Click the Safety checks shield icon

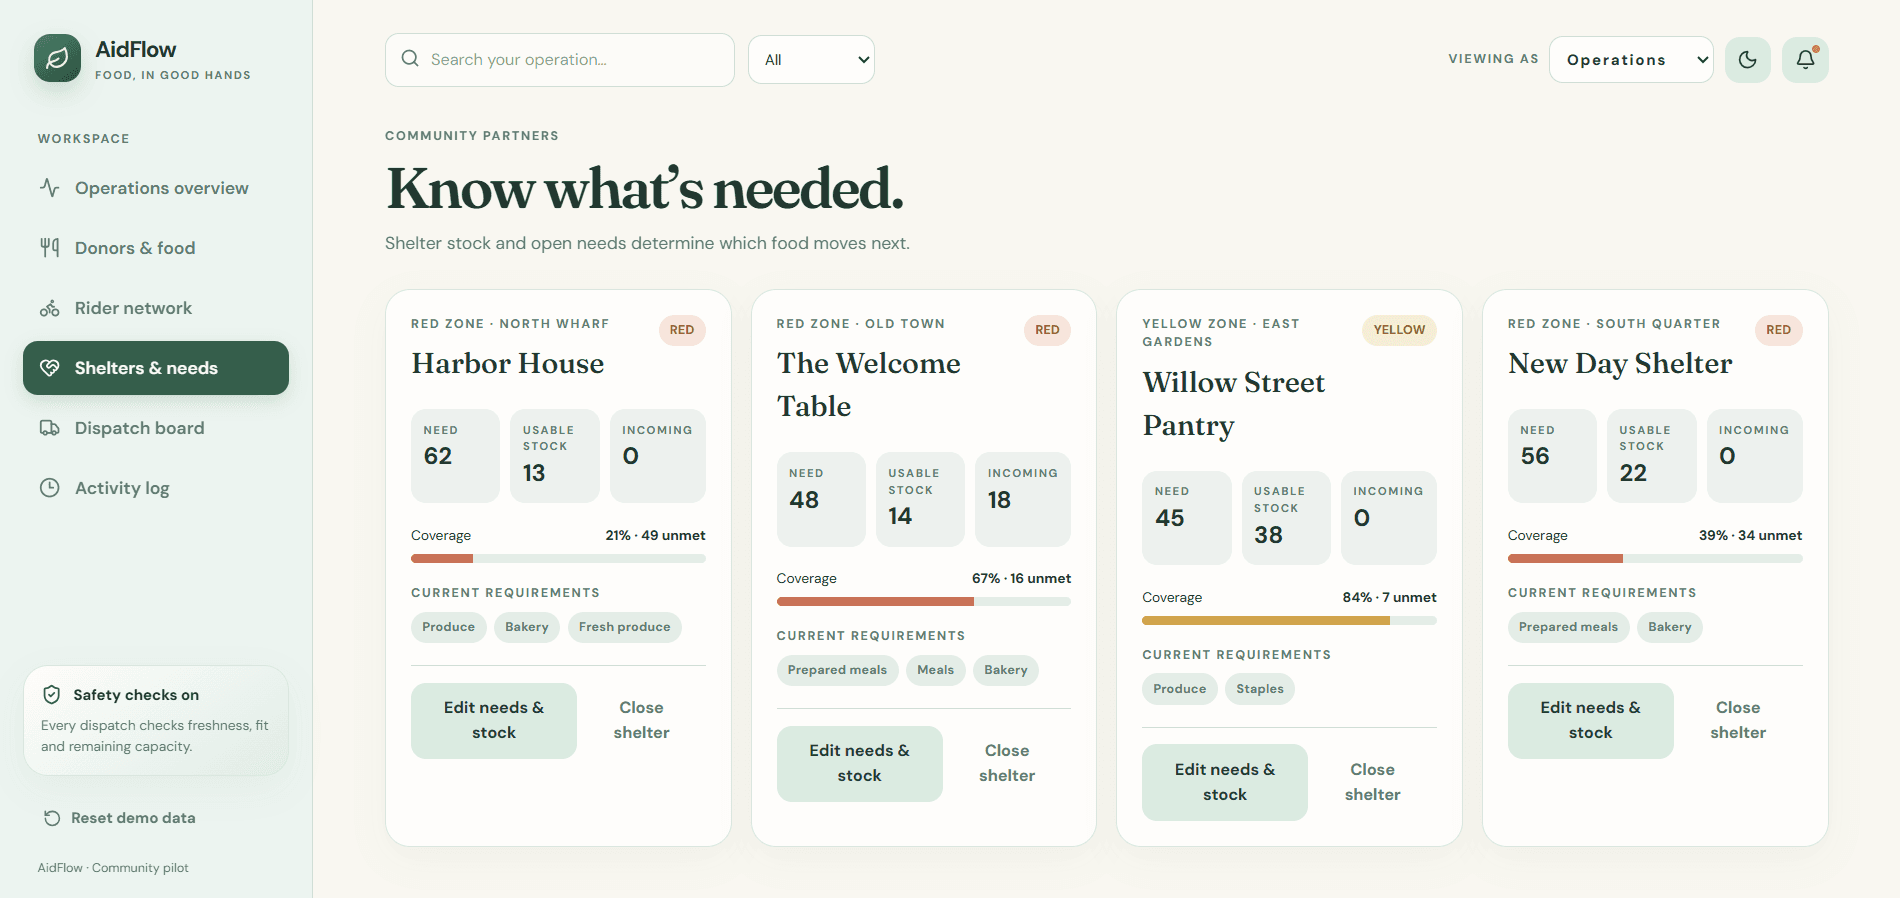pyautogui.click(x=52, y=695)
